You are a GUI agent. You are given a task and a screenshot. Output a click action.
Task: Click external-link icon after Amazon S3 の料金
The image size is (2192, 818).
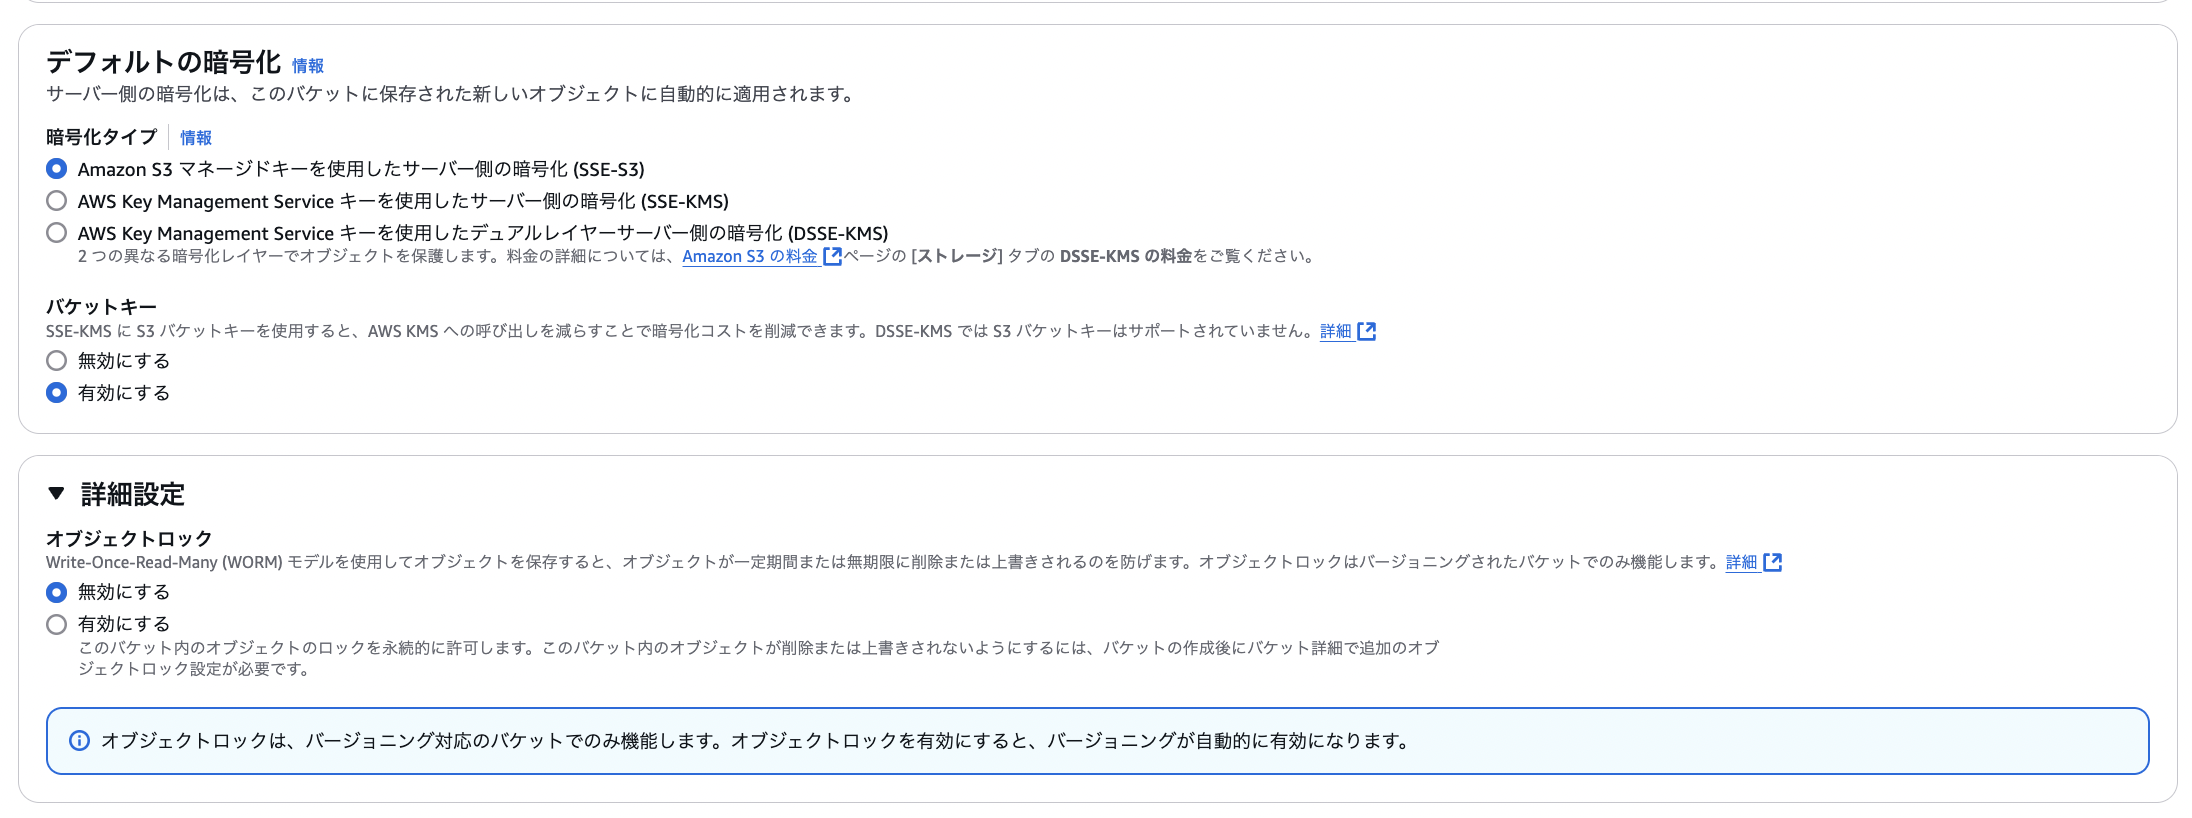[832, 257]
